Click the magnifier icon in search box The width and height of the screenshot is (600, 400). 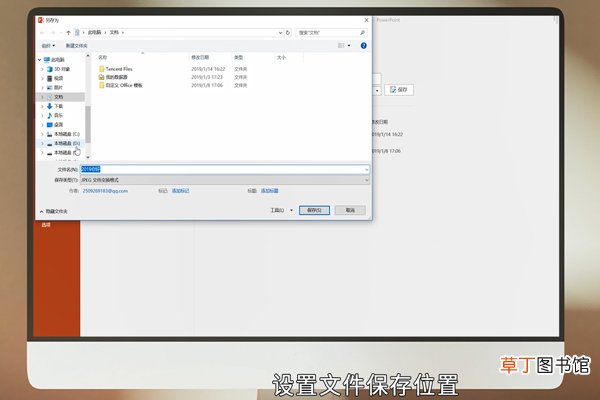coord(362,33)
